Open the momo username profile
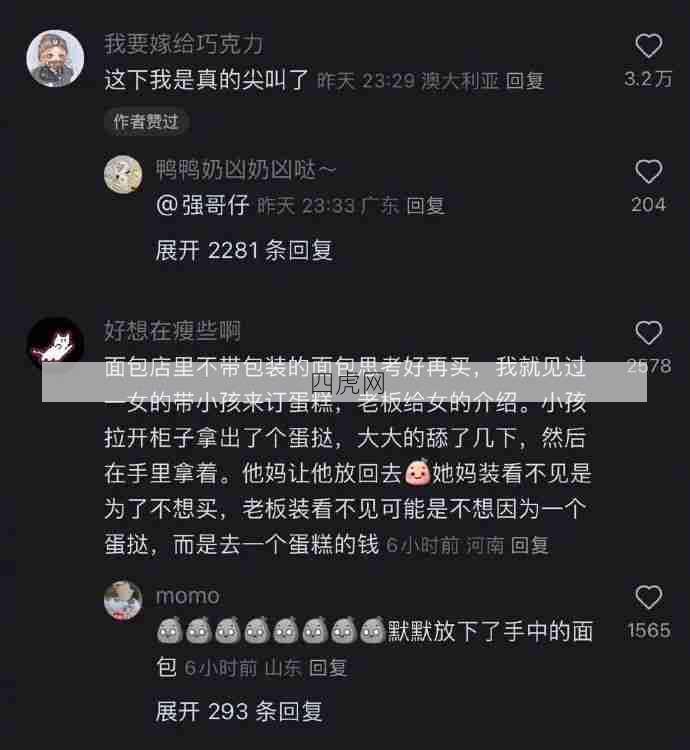 coord(187,596)
